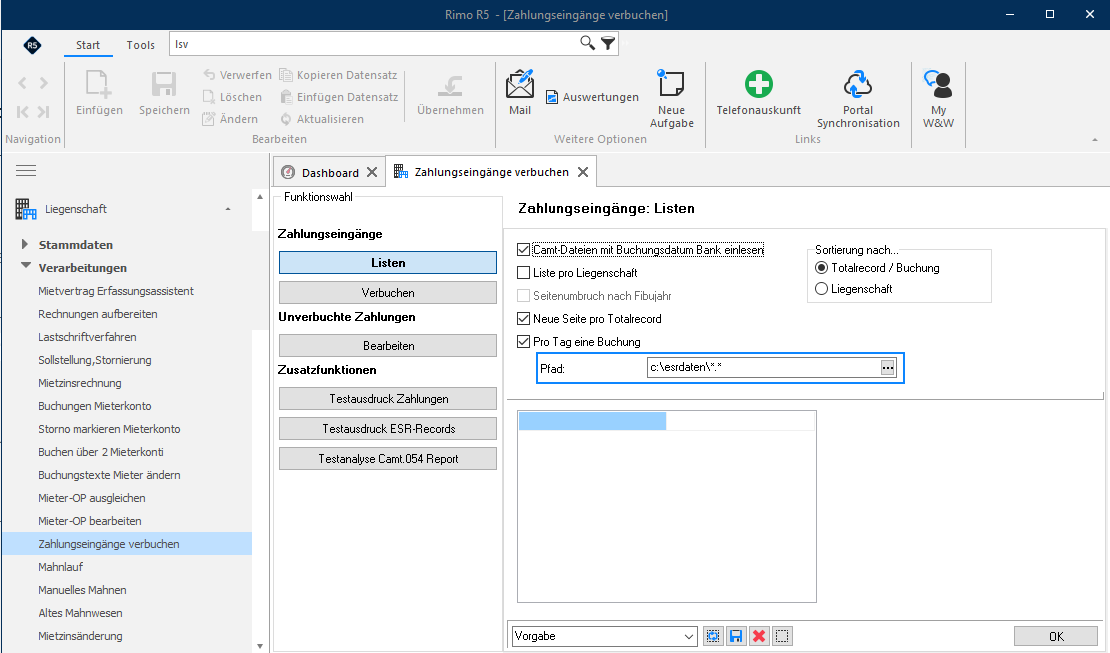Screen dimensions: 1110x653
Task: Click the blue save preset disk icon
Action: tap(736, 636)
